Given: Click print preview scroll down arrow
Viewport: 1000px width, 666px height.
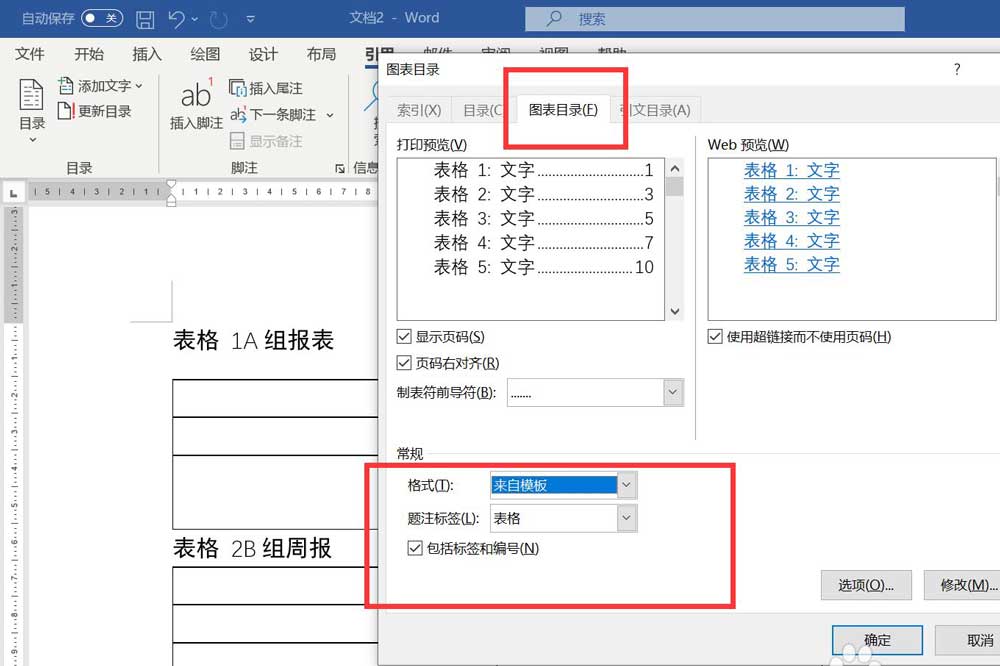Looking at the screenshot, I should (x=675, y=311).
